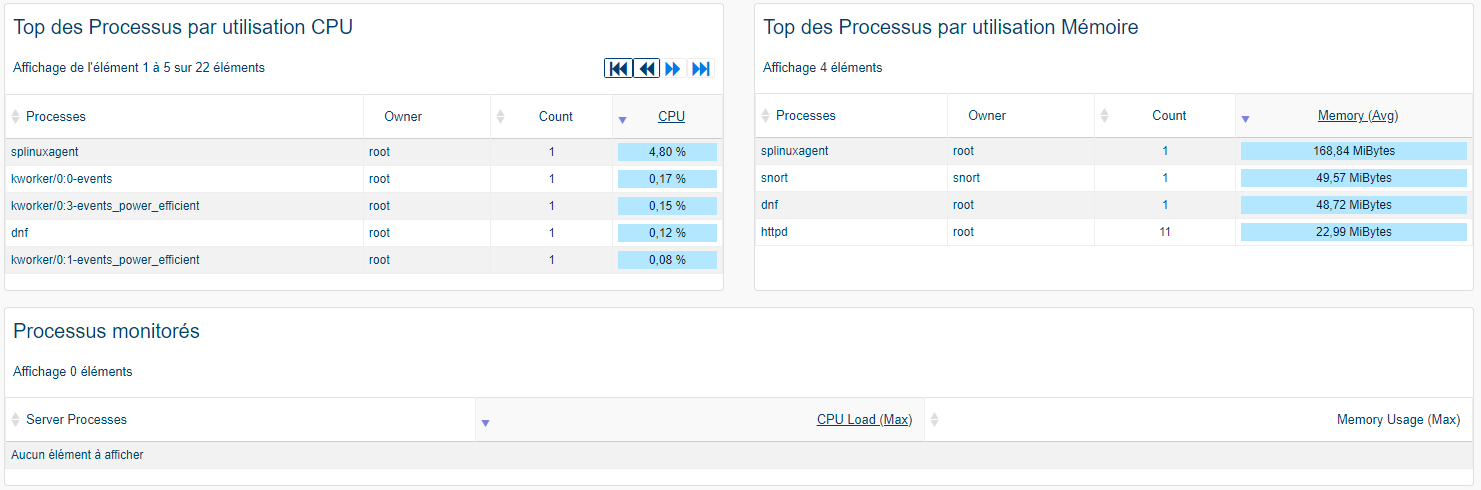Go to first page of CPU processes

coord(618,68)
